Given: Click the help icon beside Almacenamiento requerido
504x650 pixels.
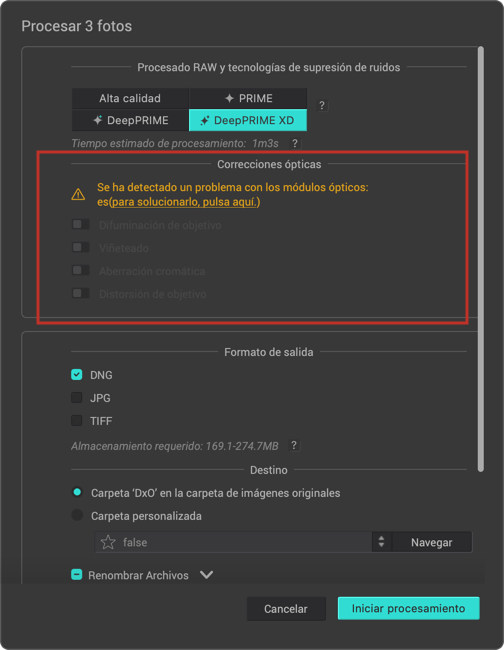Looking at the screenshot, I should click(x=294, y=446).
